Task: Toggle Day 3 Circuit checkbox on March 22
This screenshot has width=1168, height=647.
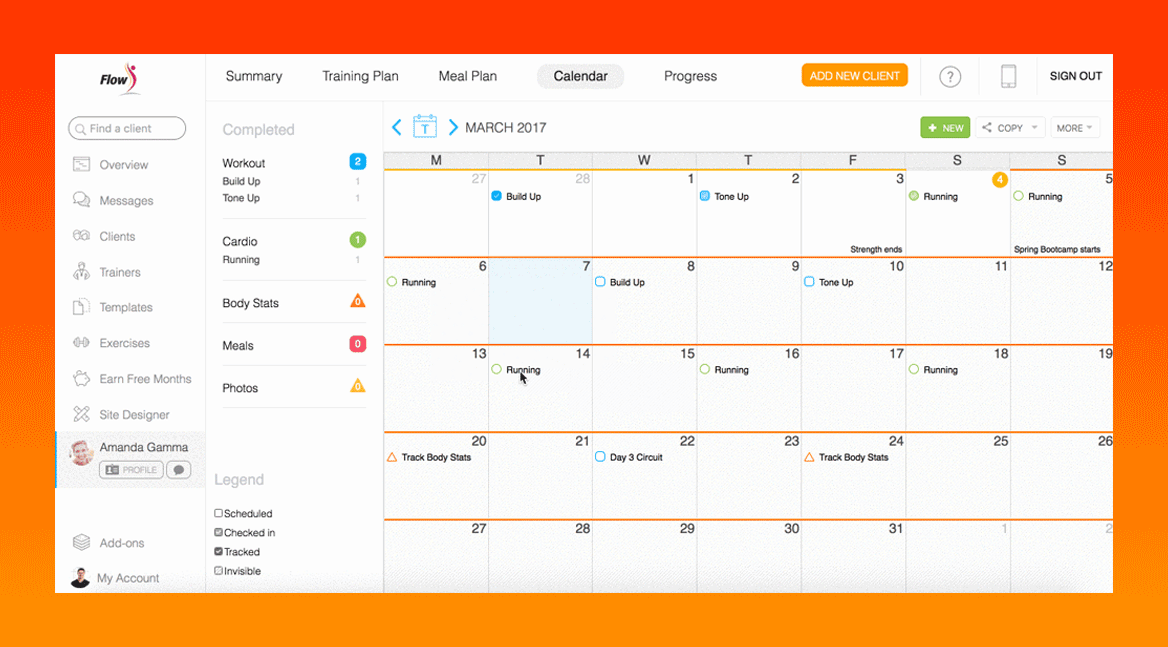Action: 601,457
